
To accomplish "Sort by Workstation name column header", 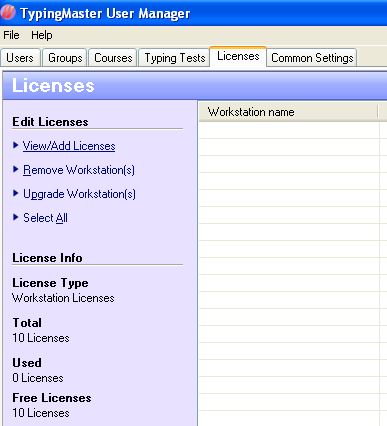I will tap(288, 112).
